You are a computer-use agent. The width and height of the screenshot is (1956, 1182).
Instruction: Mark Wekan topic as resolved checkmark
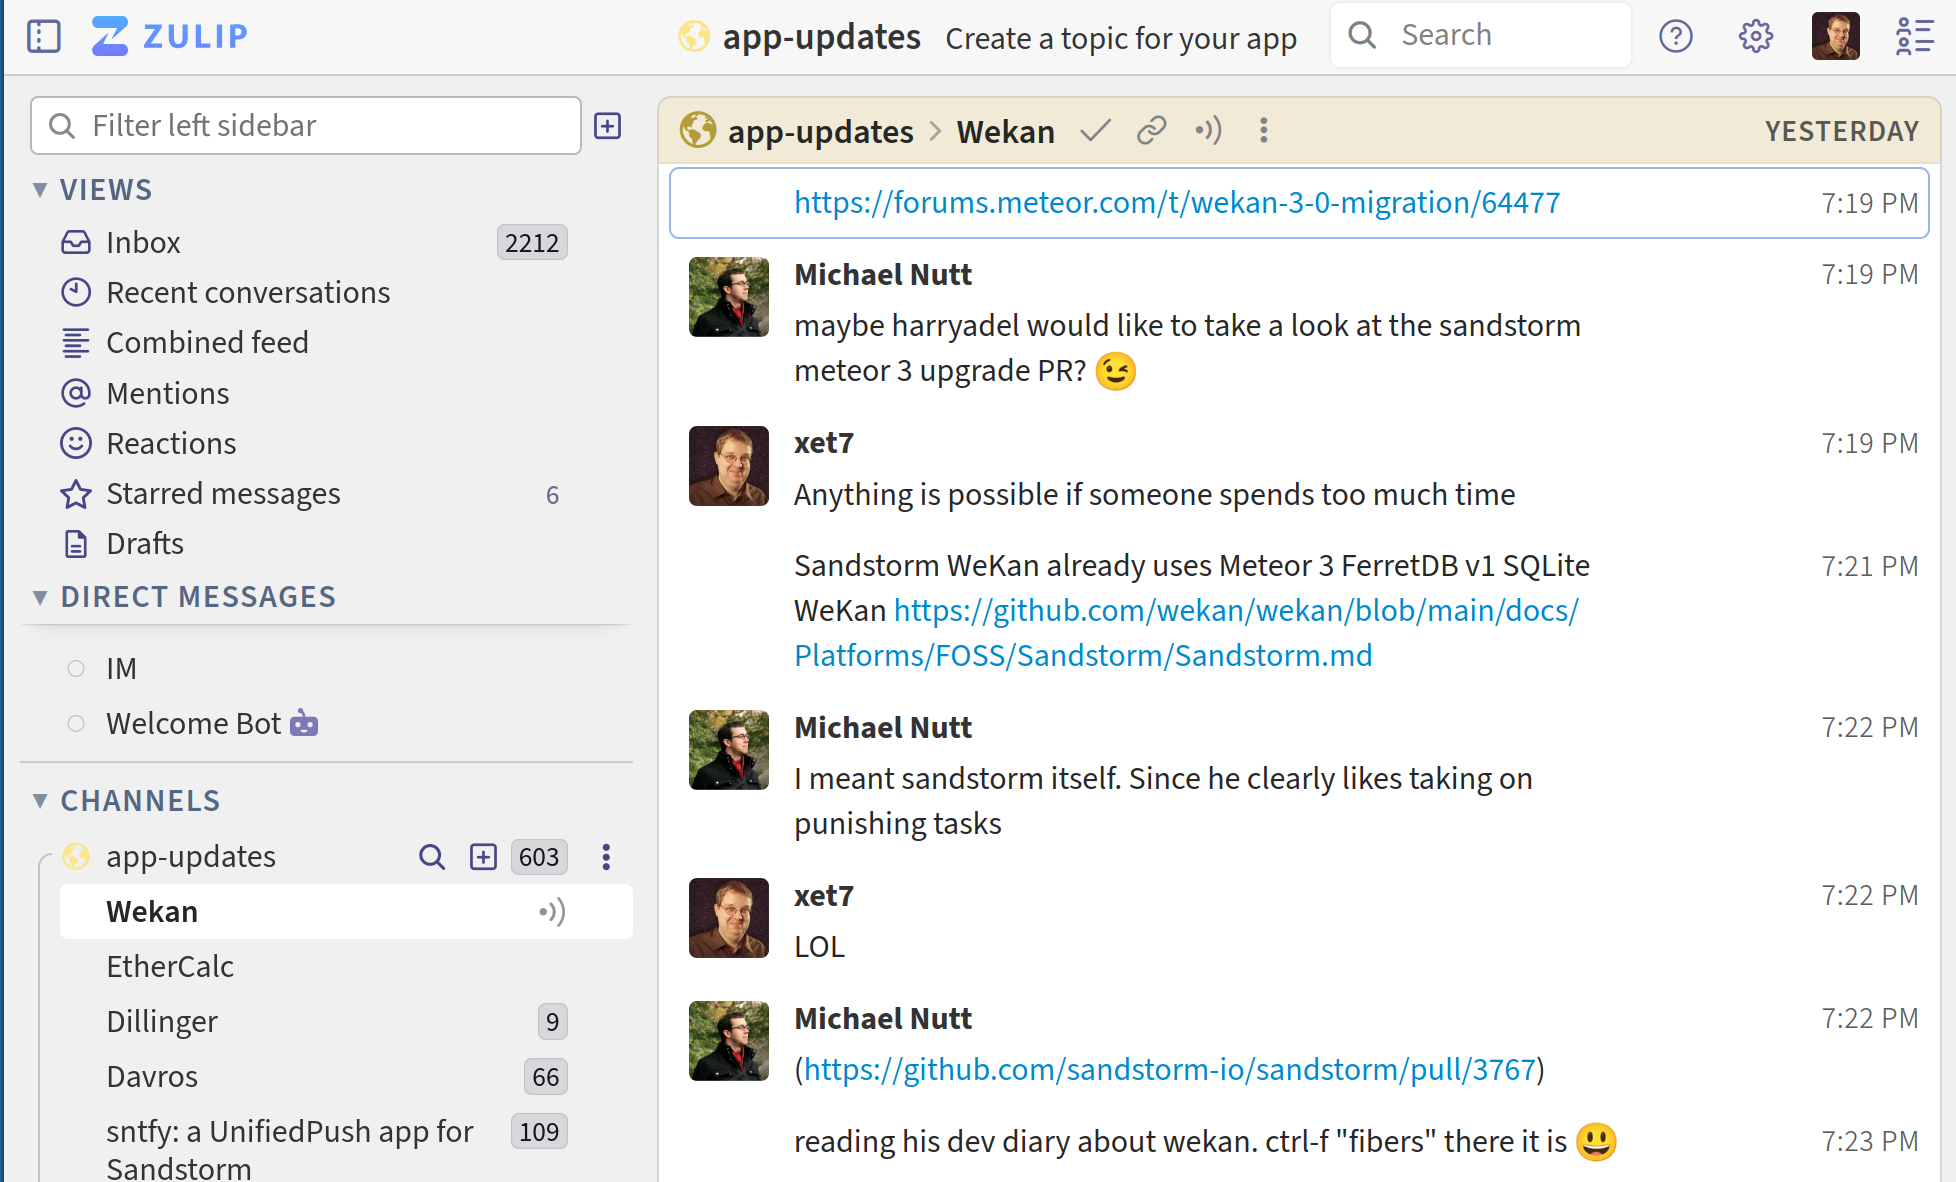tap(1096, 131)
